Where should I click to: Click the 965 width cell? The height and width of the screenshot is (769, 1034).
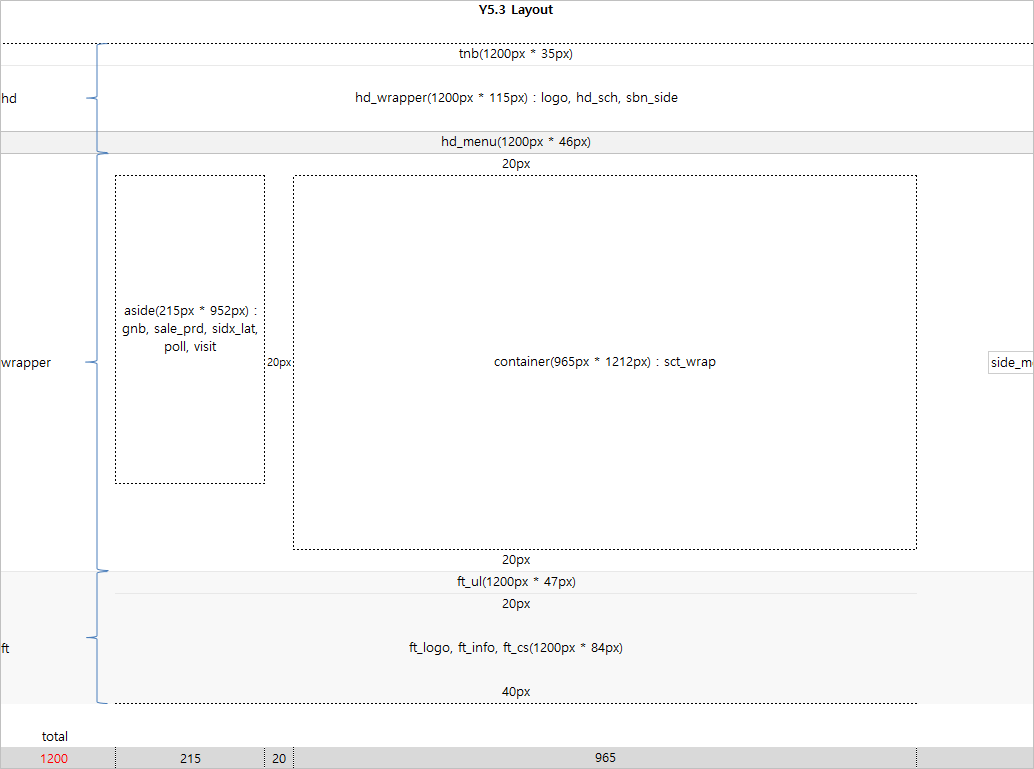coord(605,758)
